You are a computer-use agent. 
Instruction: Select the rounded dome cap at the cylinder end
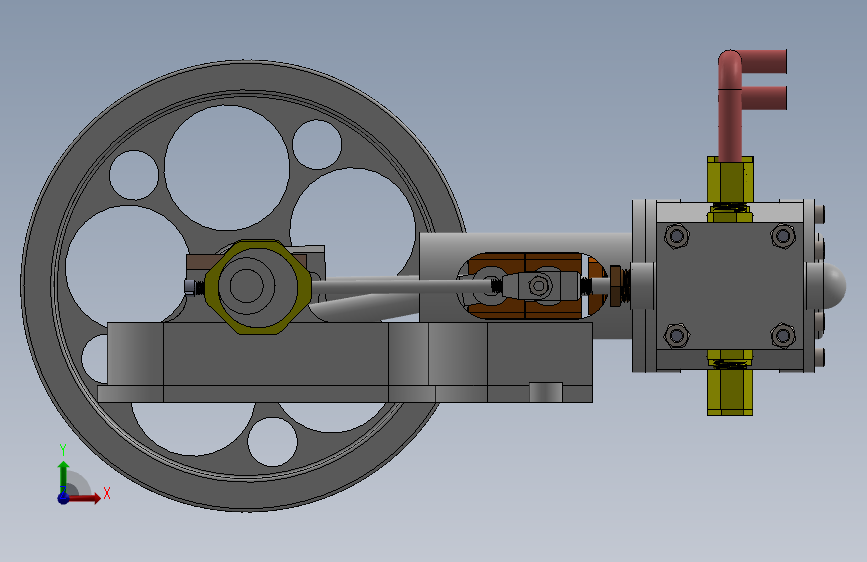(x=835, y=286)
